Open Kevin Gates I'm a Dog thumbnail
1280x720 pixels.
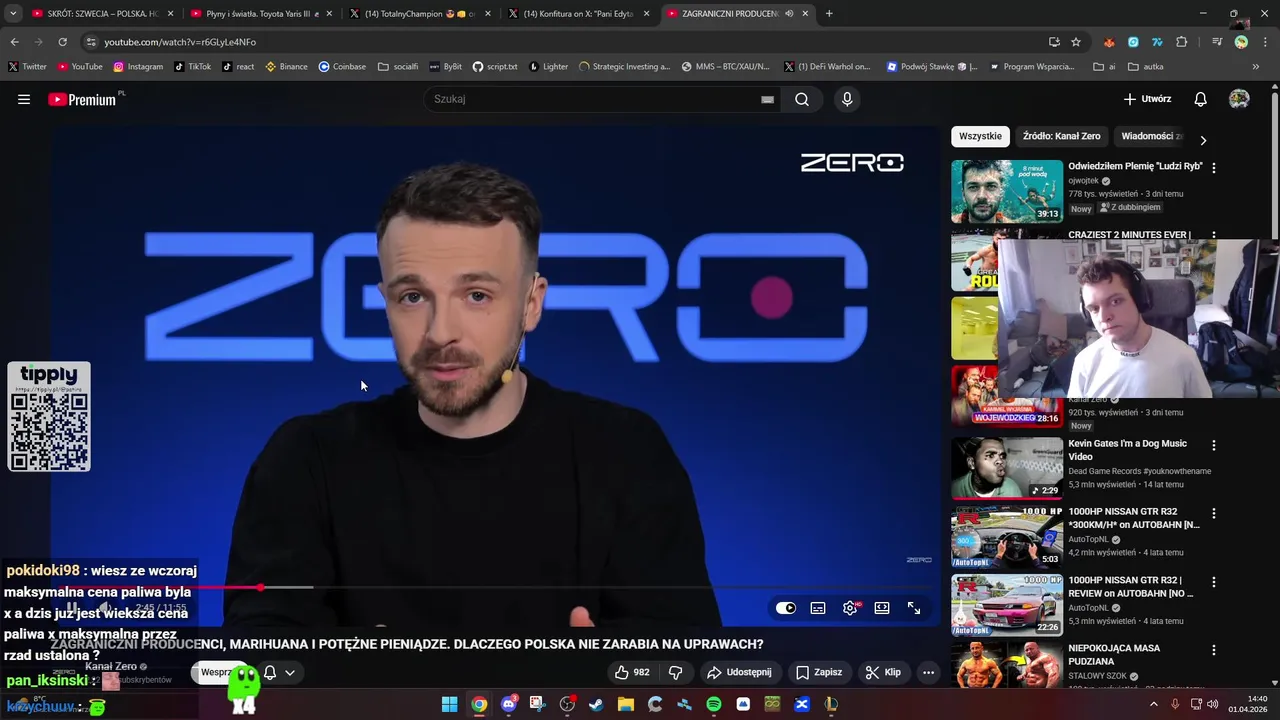tap(1007, 468)
